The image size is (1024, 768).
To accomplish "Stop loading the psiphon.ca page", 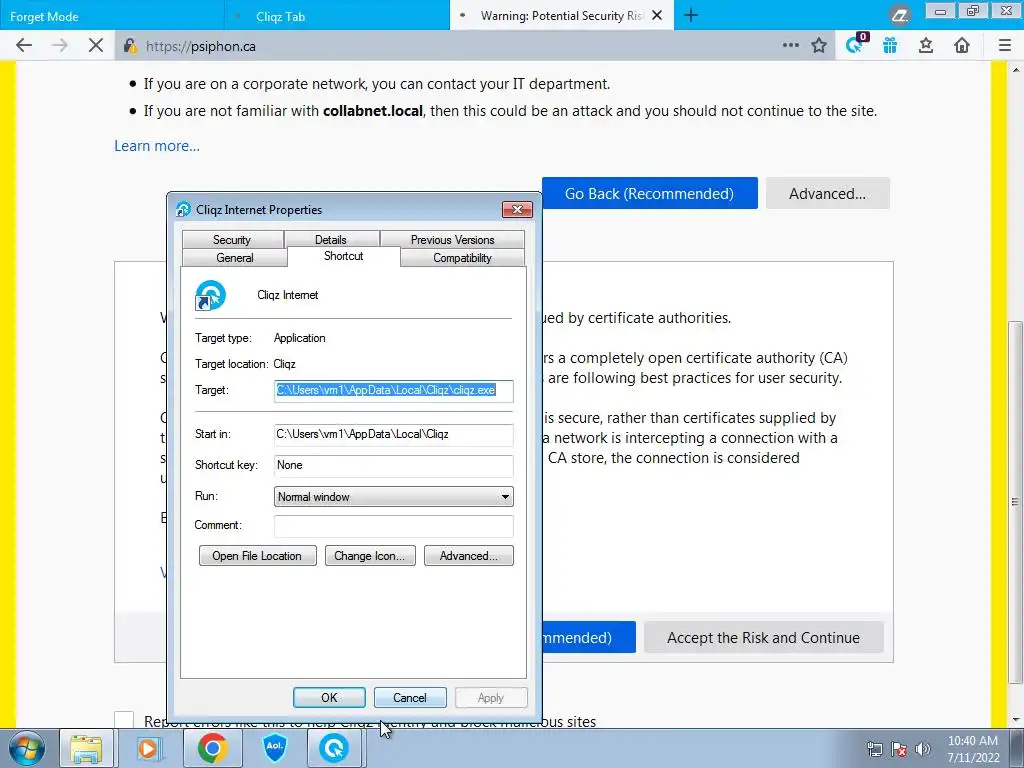I will 95,45.
